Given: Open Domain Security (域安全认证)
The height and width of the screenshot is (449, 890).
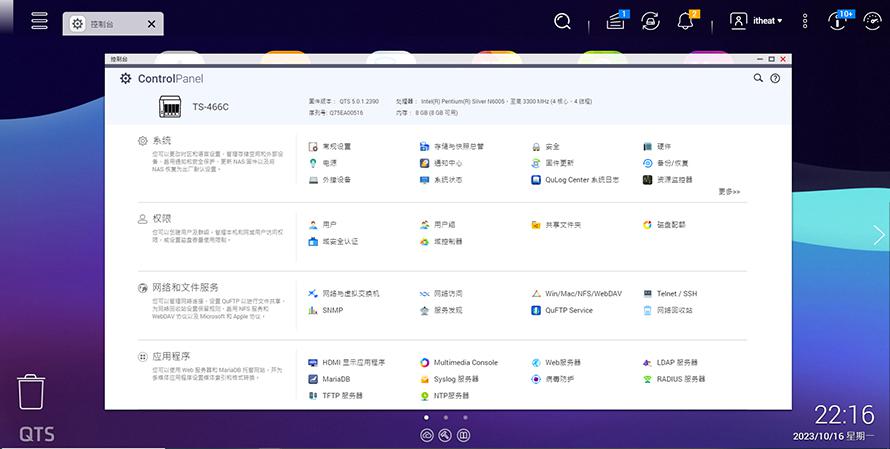Looking at the screenshot, I should (333, 241).
